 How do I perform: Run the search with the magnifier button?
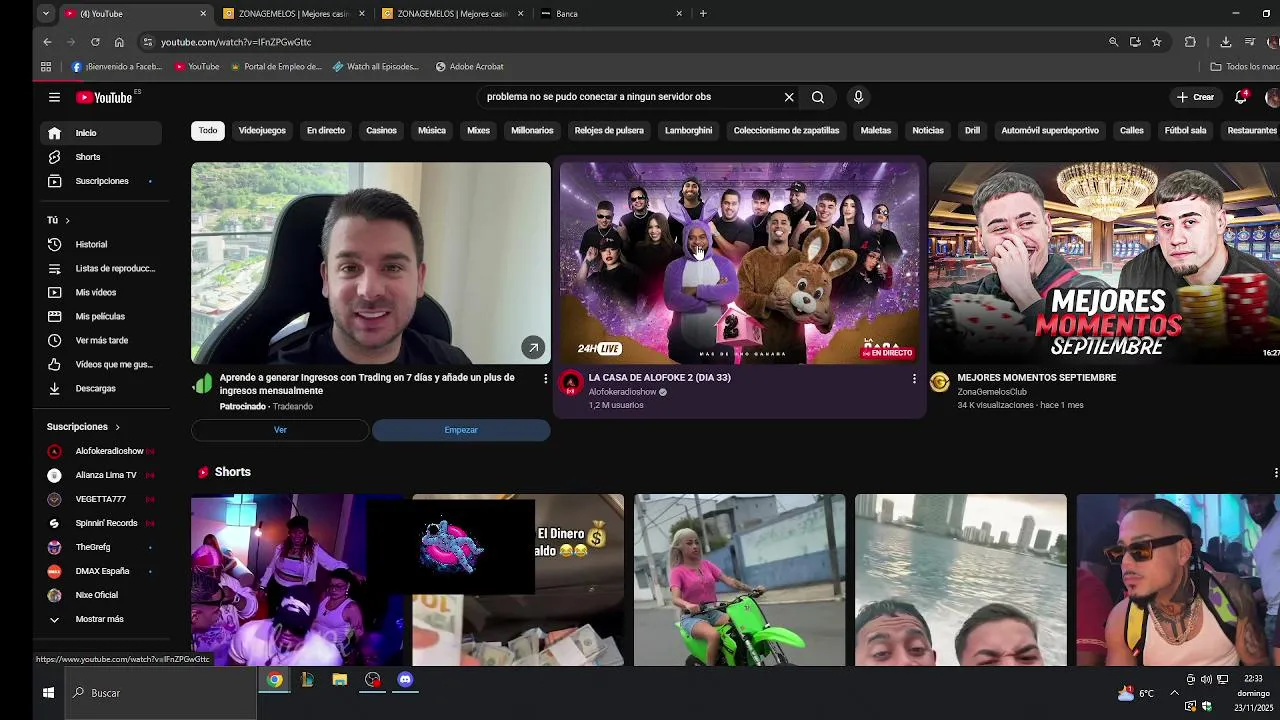click(818, 97)
